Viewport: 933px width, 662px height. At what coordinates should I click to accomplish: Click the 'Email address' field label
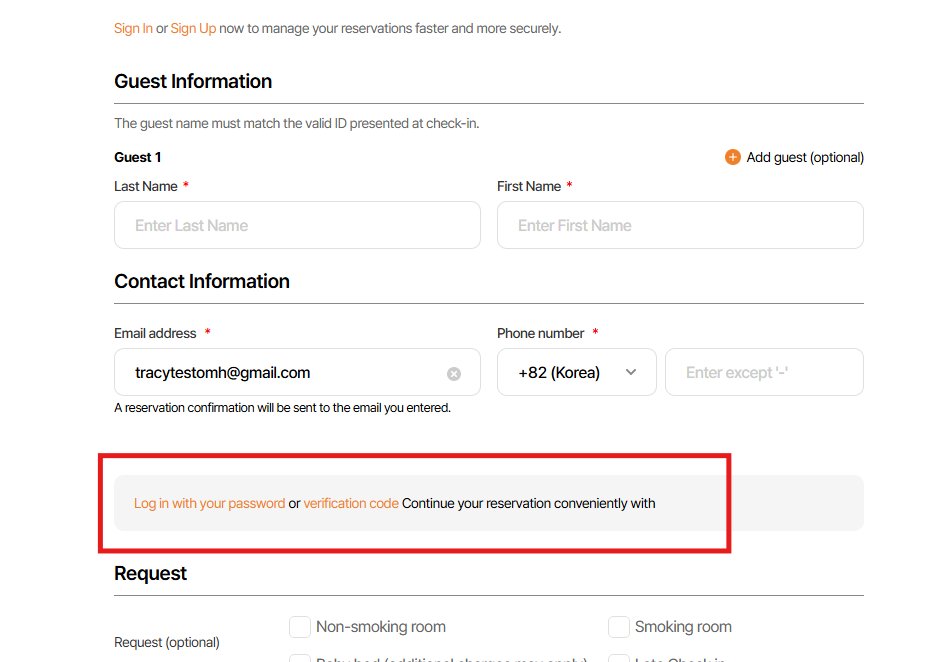pos(155,333)
